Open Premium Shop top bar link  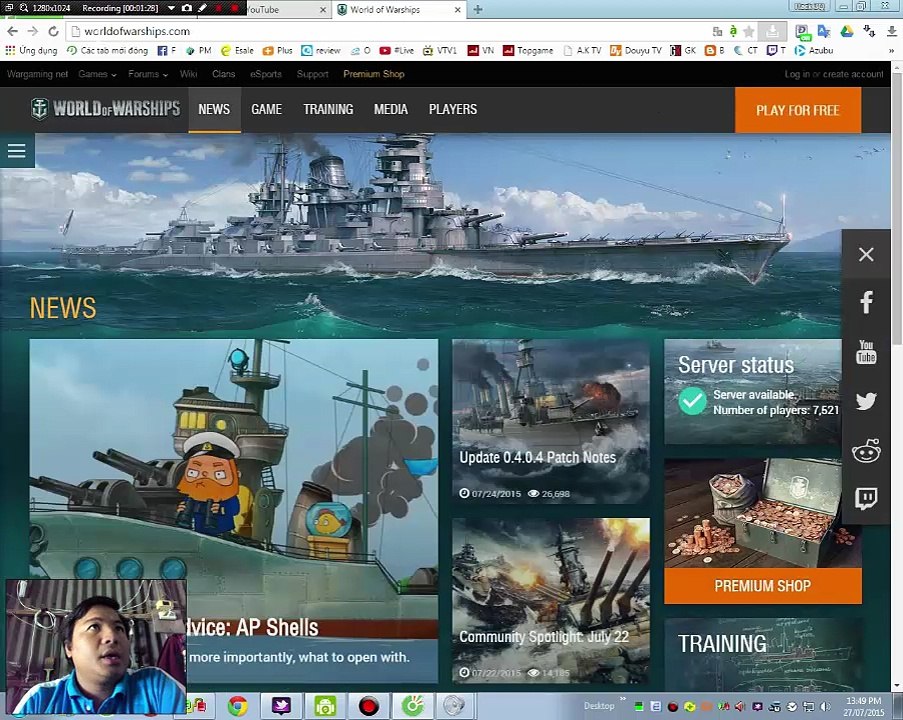[374, 74]
